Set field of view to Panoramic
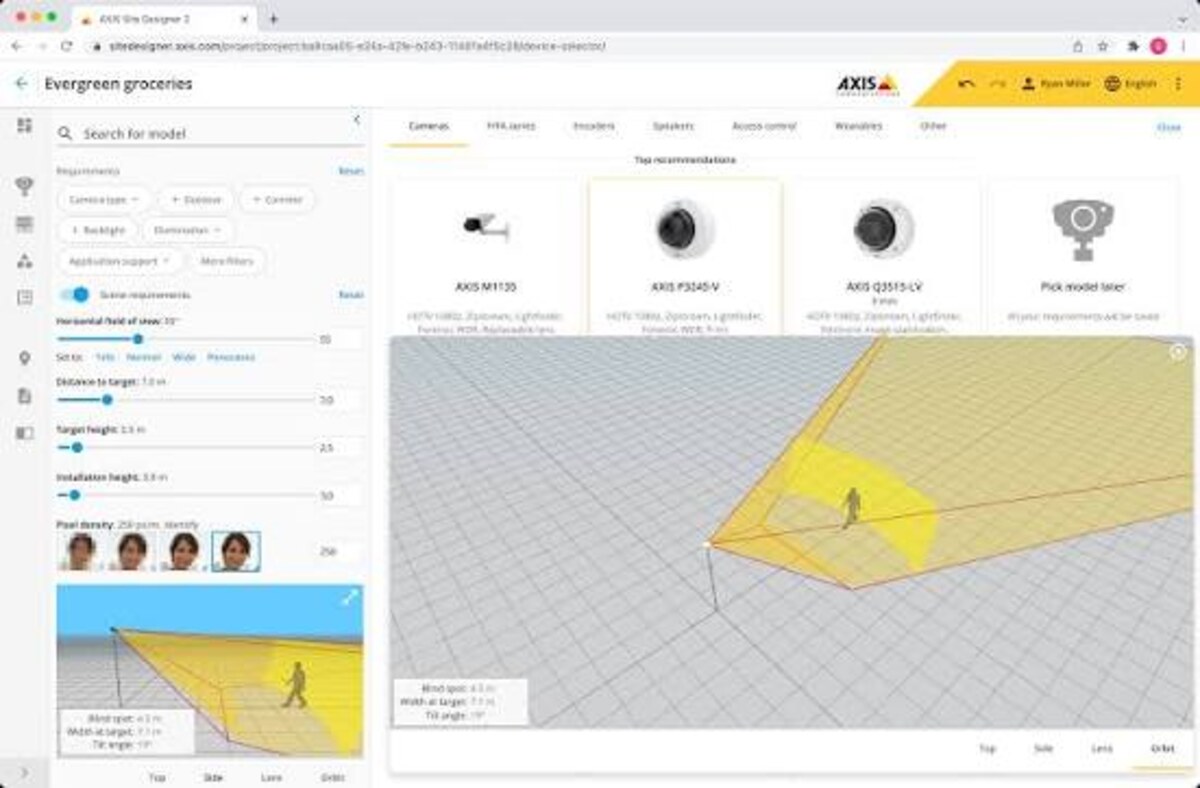1200x788 pixels. [231, 357]
